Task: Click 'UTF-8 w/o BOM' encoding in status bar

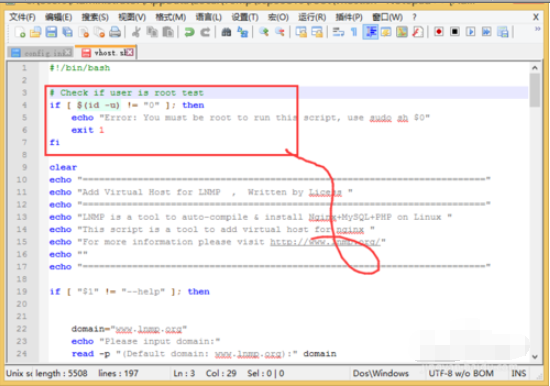Action: [461, 373]
